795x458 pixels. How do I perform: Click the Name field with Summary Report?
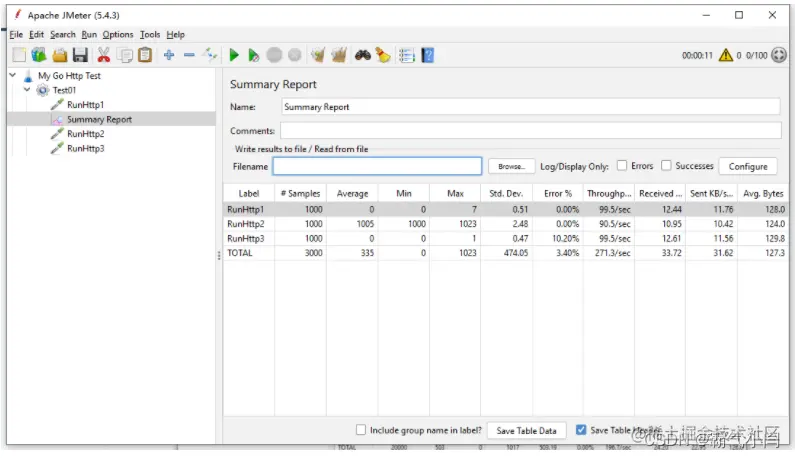click(x=530, y=107)
